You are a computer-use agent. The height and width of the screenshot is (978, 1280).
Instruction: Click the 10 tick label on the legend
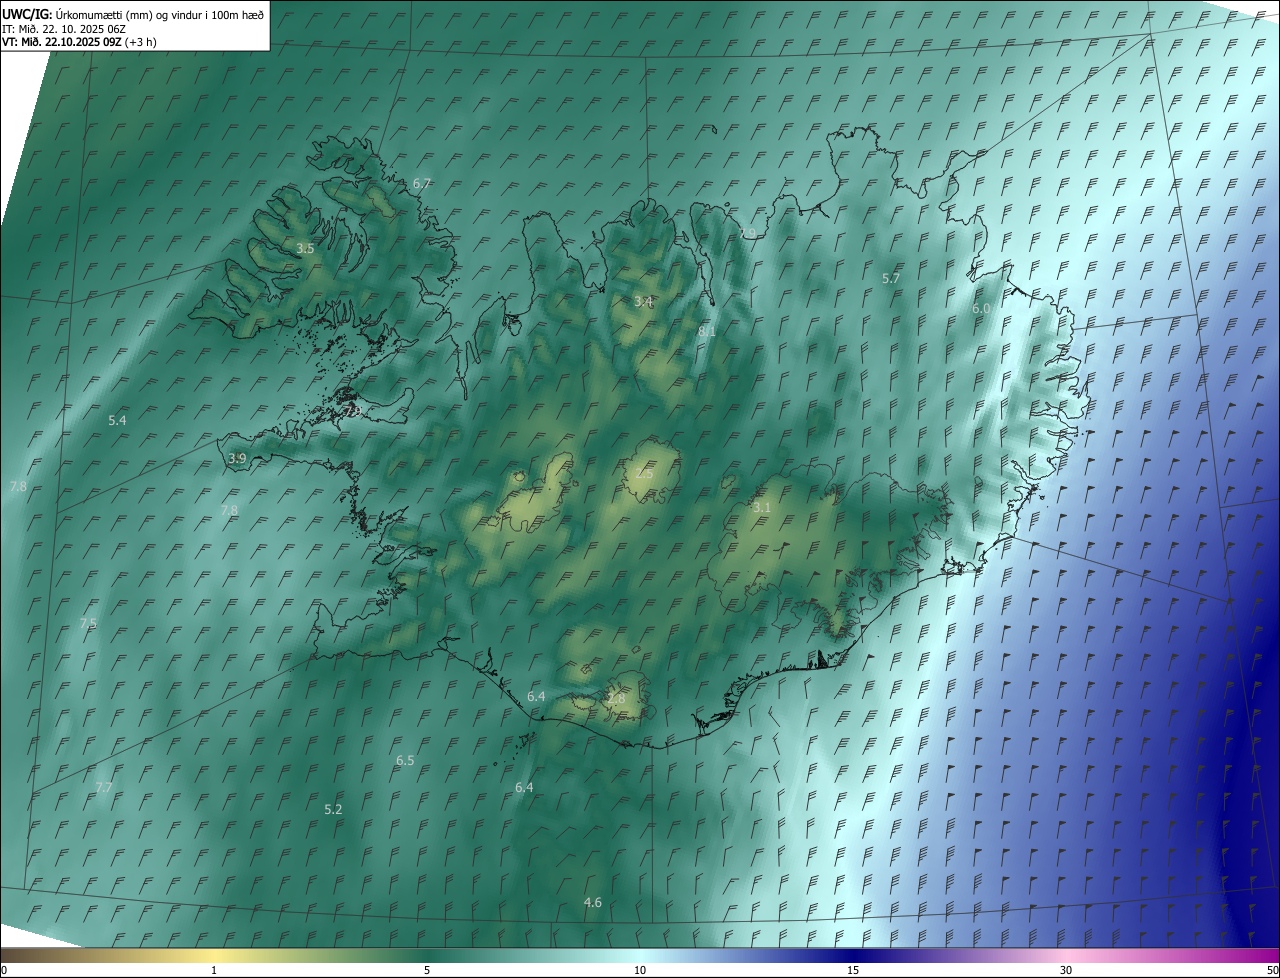tap(640, 971)
